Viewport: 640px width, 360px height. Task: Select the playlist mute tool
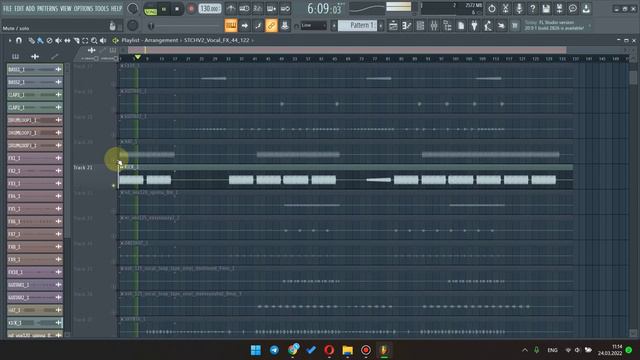coord(58,40)
